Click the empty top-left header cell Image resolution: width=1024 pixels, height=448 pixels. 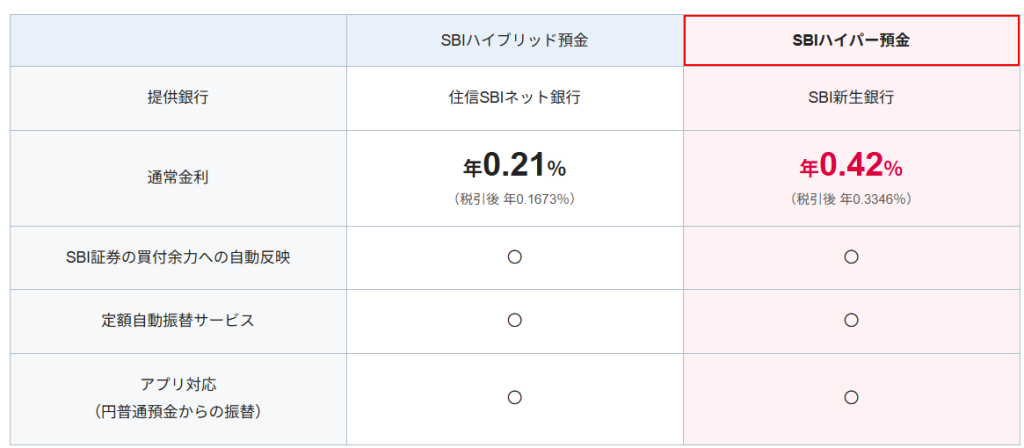pos(178,41)
